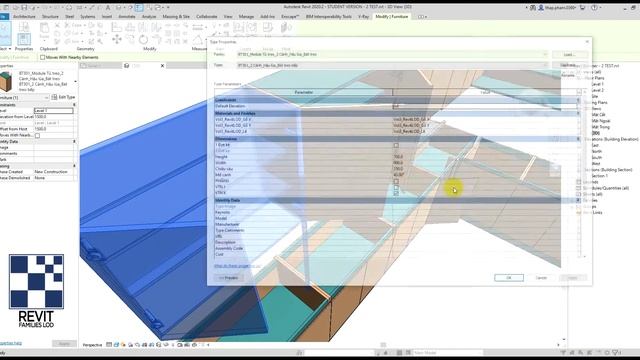Click the Default Elevation value cell
640x360 pixels.
(x=484, y=106)
